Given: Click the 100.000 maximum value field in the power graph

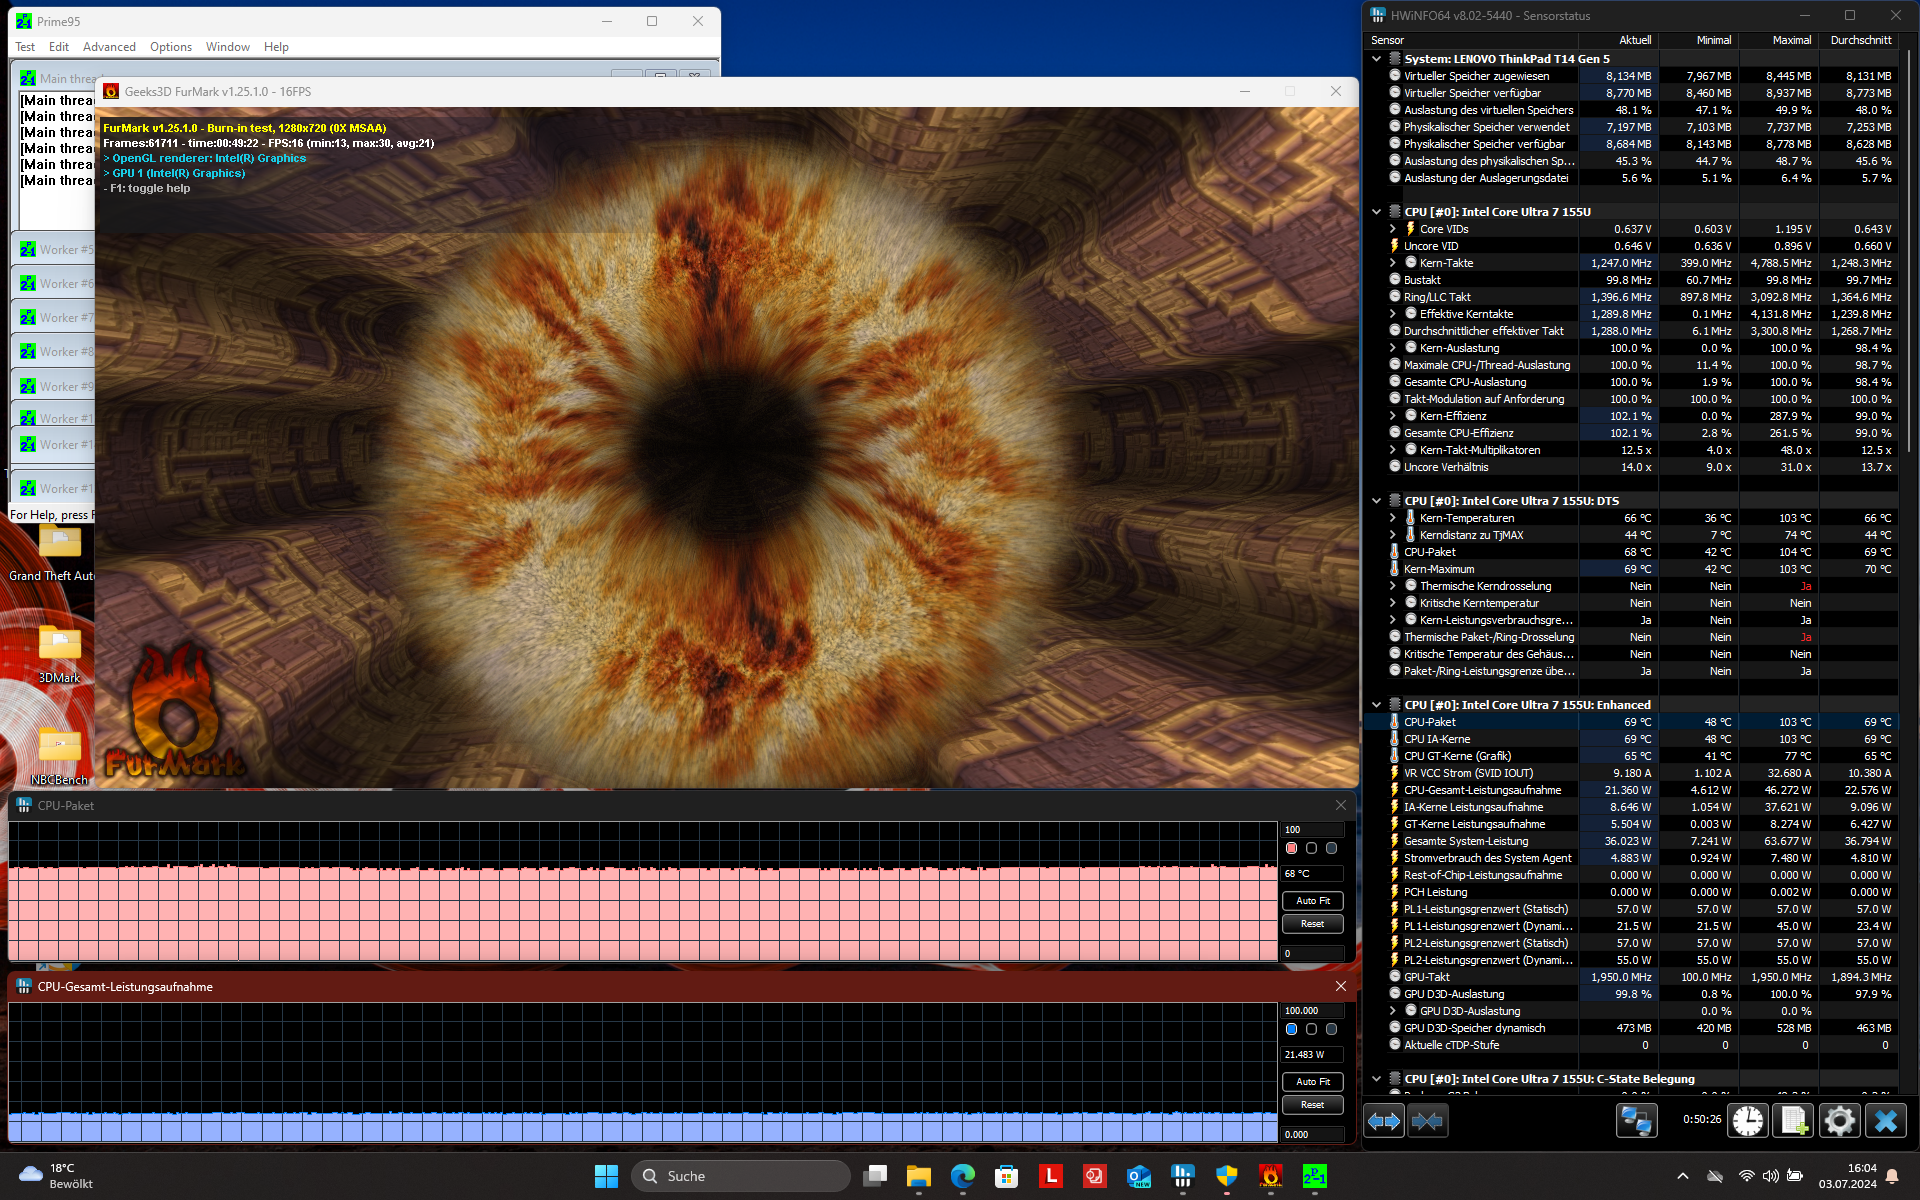Looking at the screenshot, I should point(1311,1010).
